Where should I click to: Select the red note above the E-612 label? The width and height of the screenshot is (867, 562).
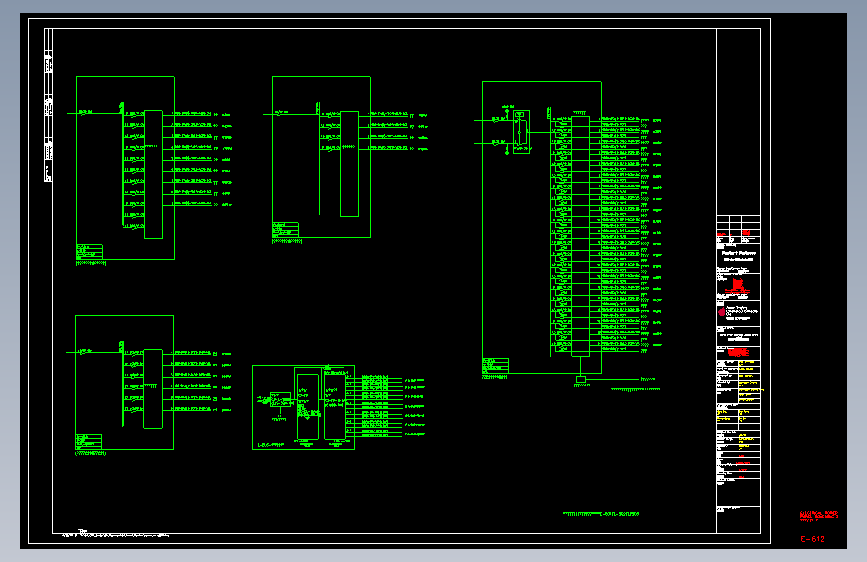[819, 516]
